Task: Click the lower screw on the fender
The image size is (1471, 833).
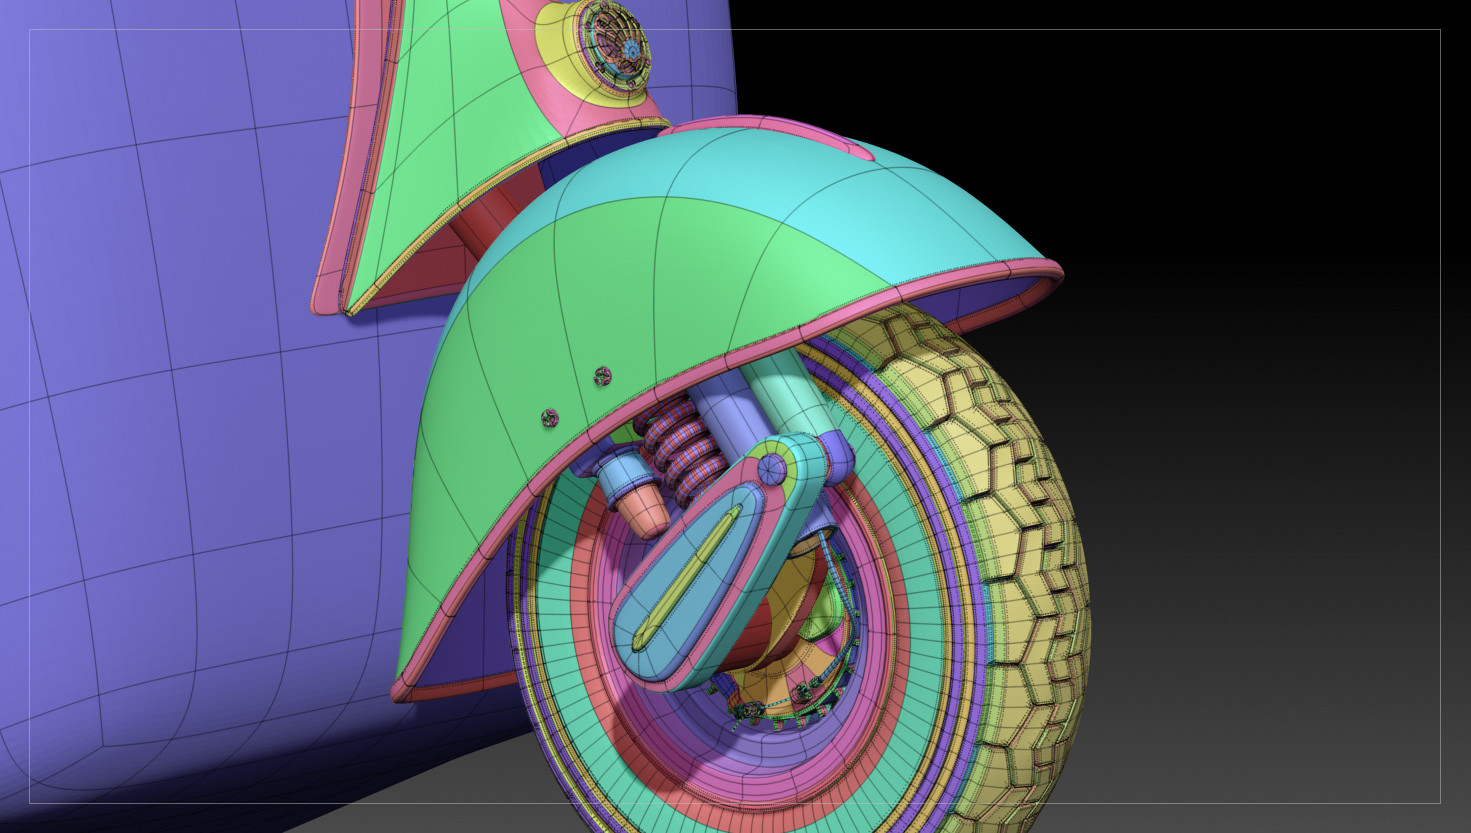Action: click(x=549, y=418)
